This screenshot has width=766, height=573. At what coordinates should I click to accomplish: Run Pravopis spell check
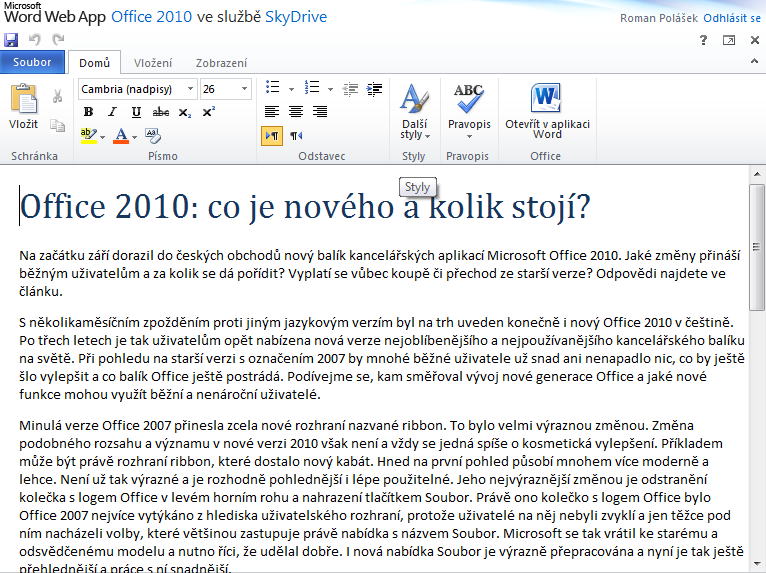tap(469, 106)
